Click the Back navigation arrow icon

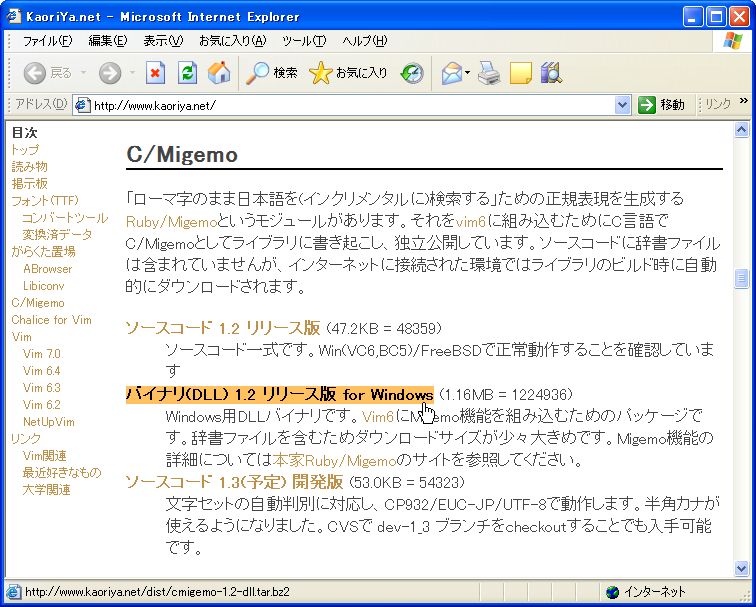tap(35, 73)
